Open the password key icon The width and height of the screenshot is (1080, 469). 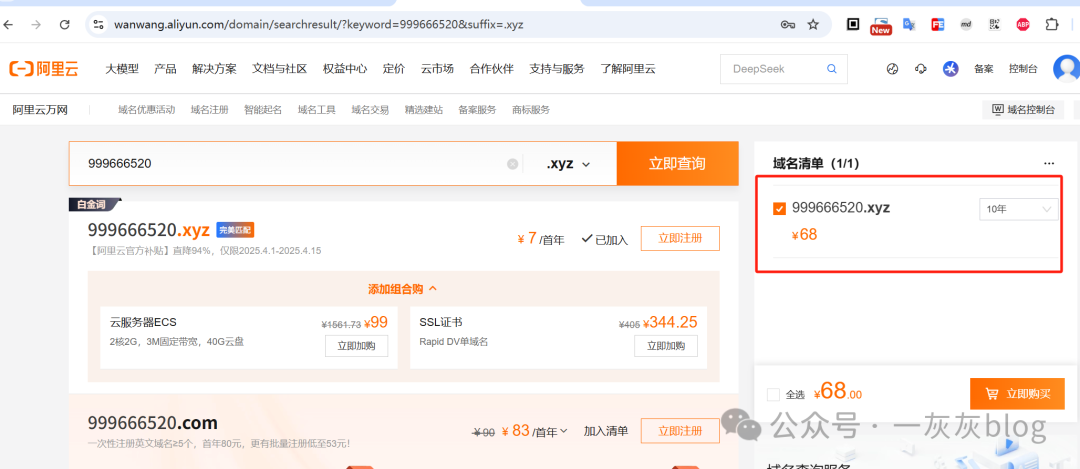788,25
